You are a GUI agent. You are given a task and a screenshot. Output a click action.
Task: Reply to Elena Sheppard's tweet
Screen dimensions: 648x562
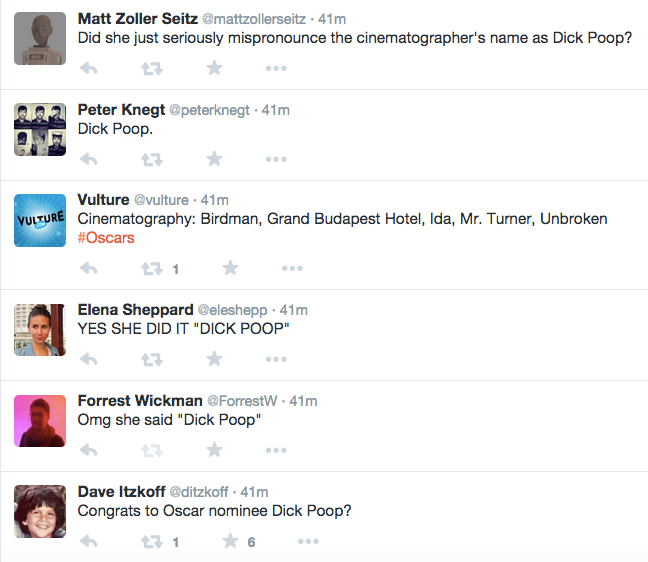coord(88,359)
